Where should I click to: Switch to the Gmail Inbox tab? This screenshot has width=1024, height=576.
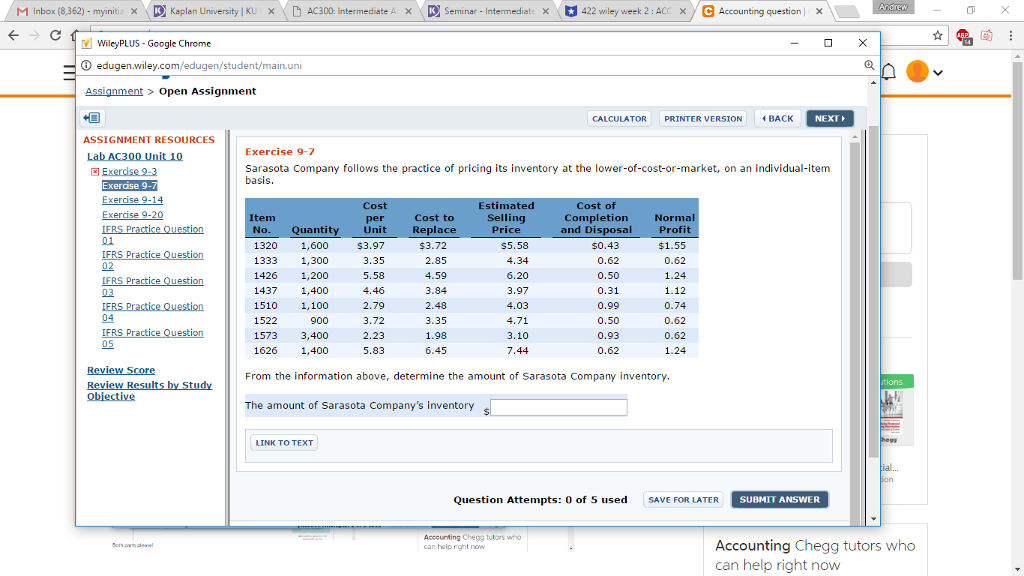click(x=77, y=11)
